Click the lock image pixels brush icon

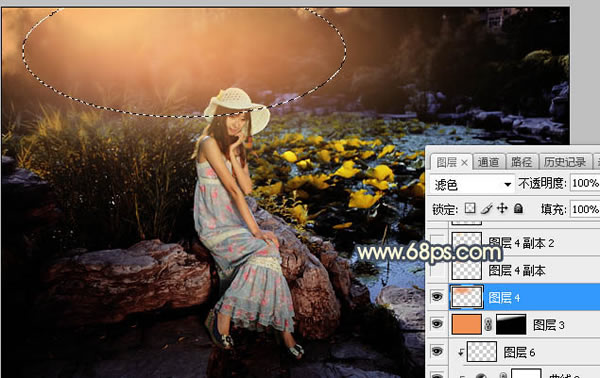486,209
